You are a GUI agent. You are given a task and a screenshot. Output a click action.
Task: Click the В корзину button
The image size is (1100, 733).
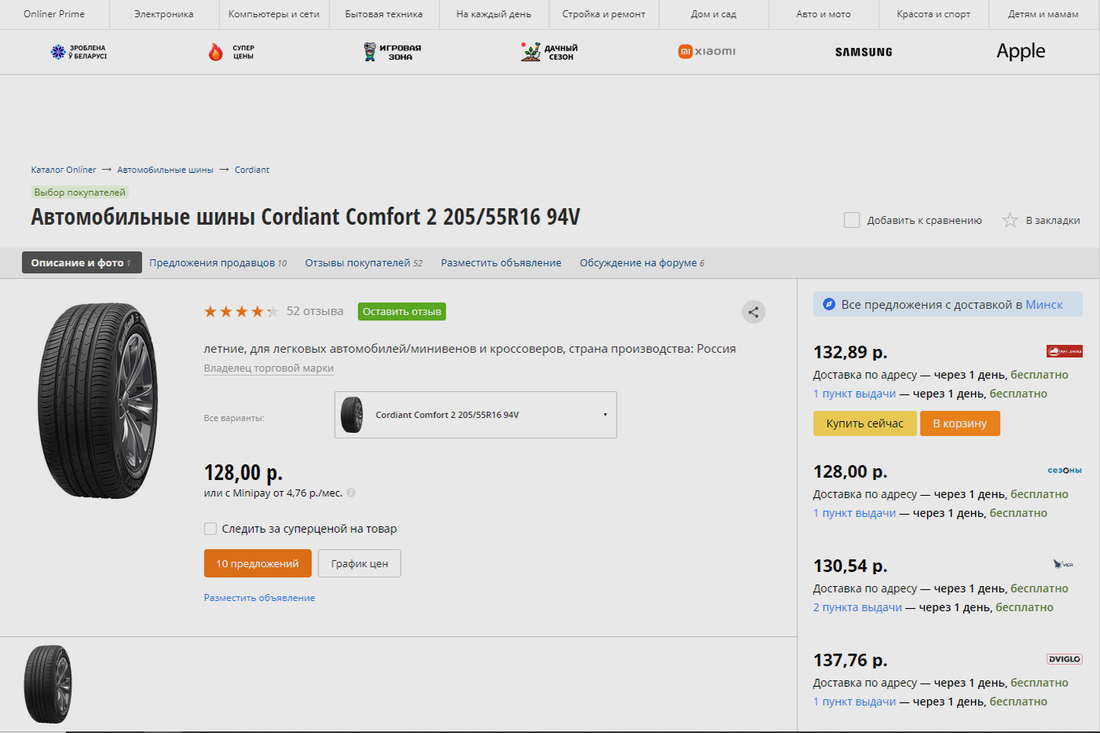click(960, 423)
